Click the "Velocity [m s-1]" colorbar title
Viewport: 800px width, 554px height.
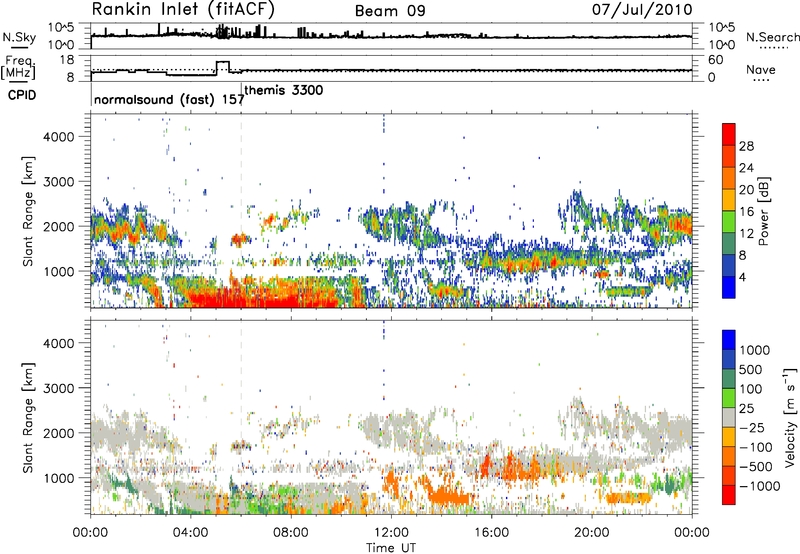point(790,417)
